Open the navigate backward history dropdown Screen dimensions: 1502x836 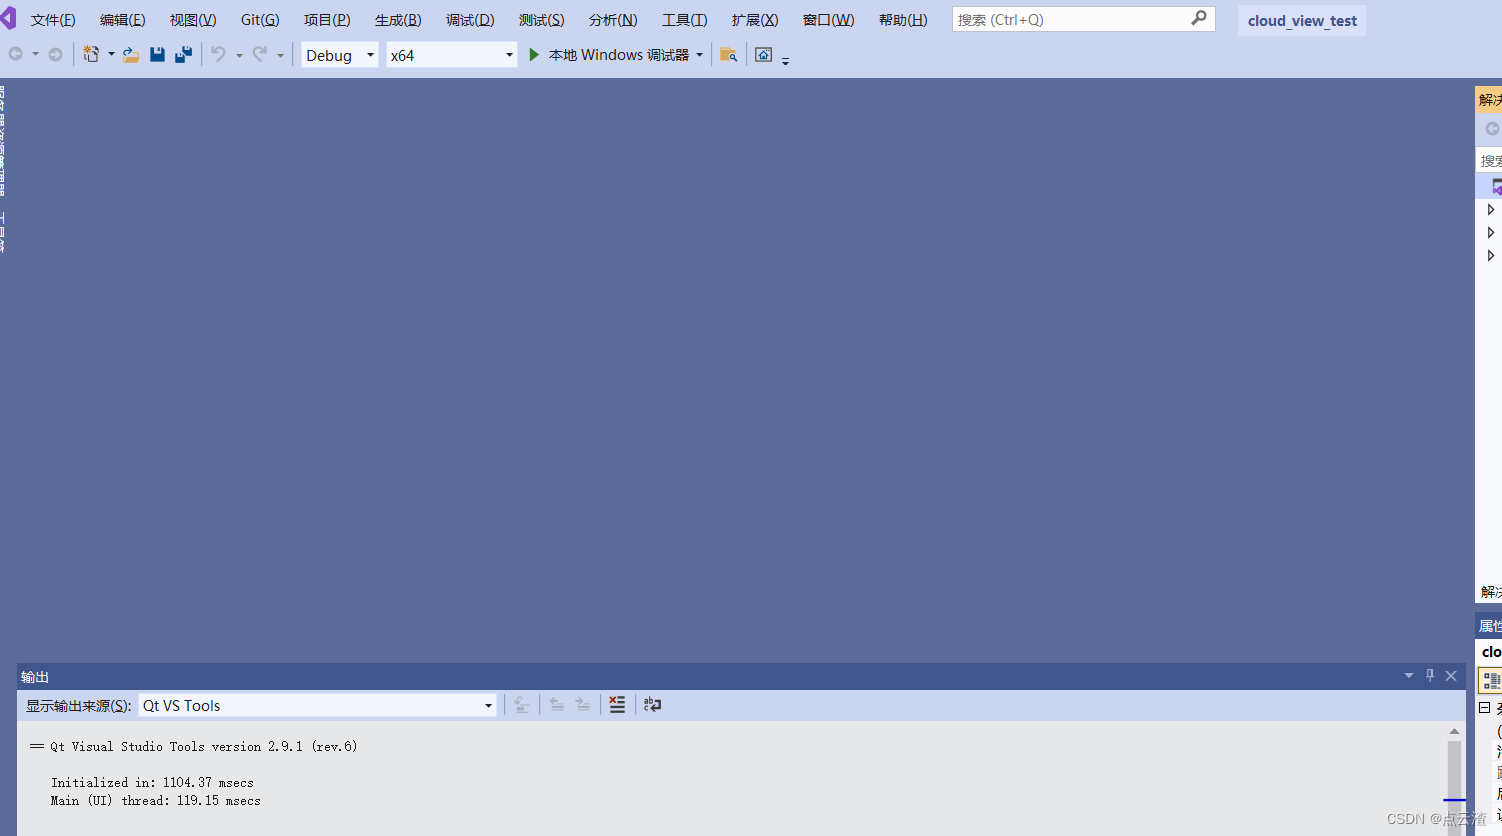coord(35,54)
